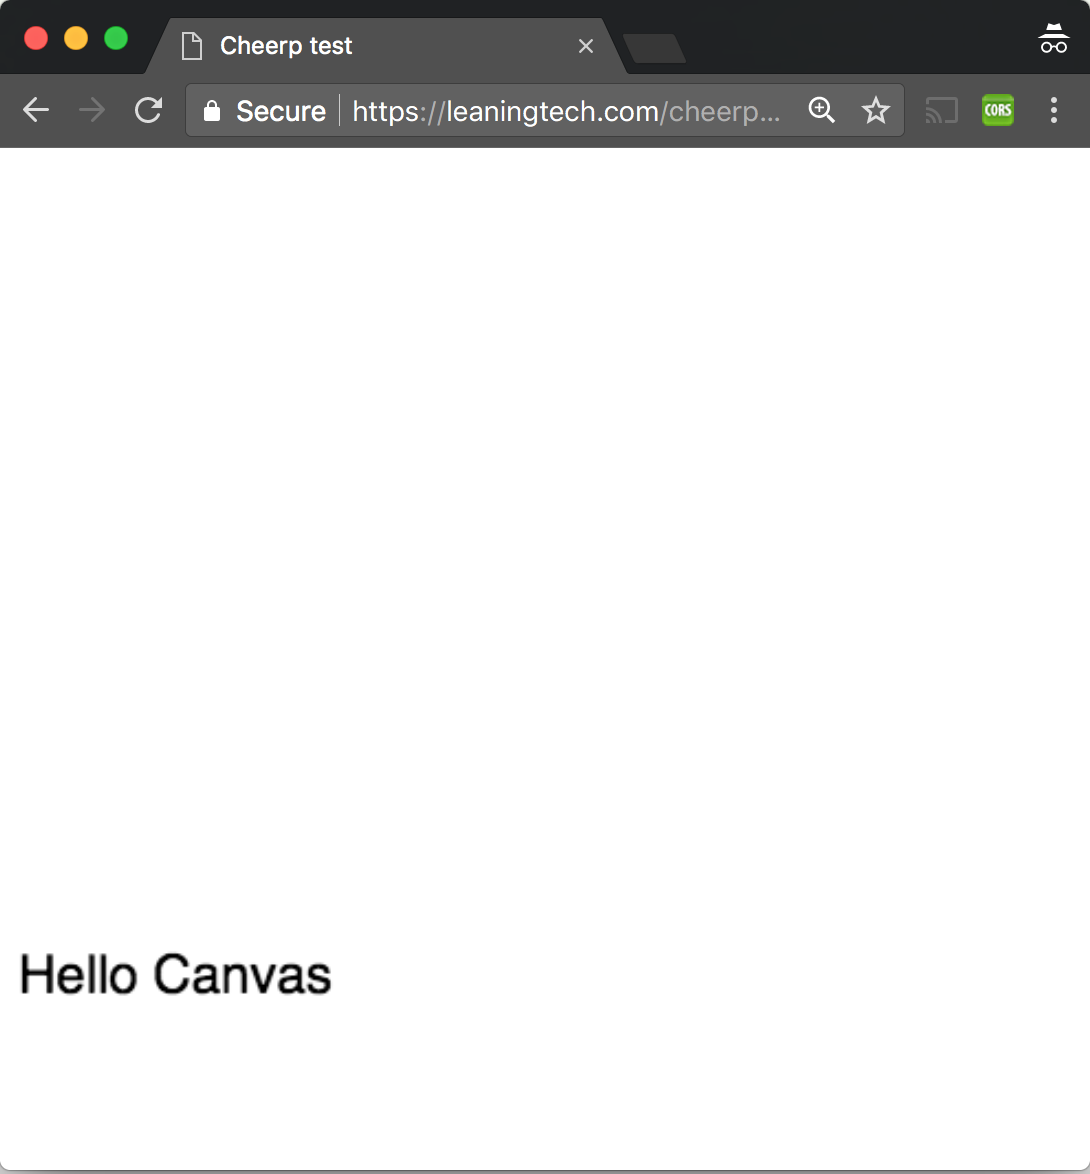This screenshot has height=1174, width=1090.
Task: Click the Secure label in address bar
Action: 280,111
